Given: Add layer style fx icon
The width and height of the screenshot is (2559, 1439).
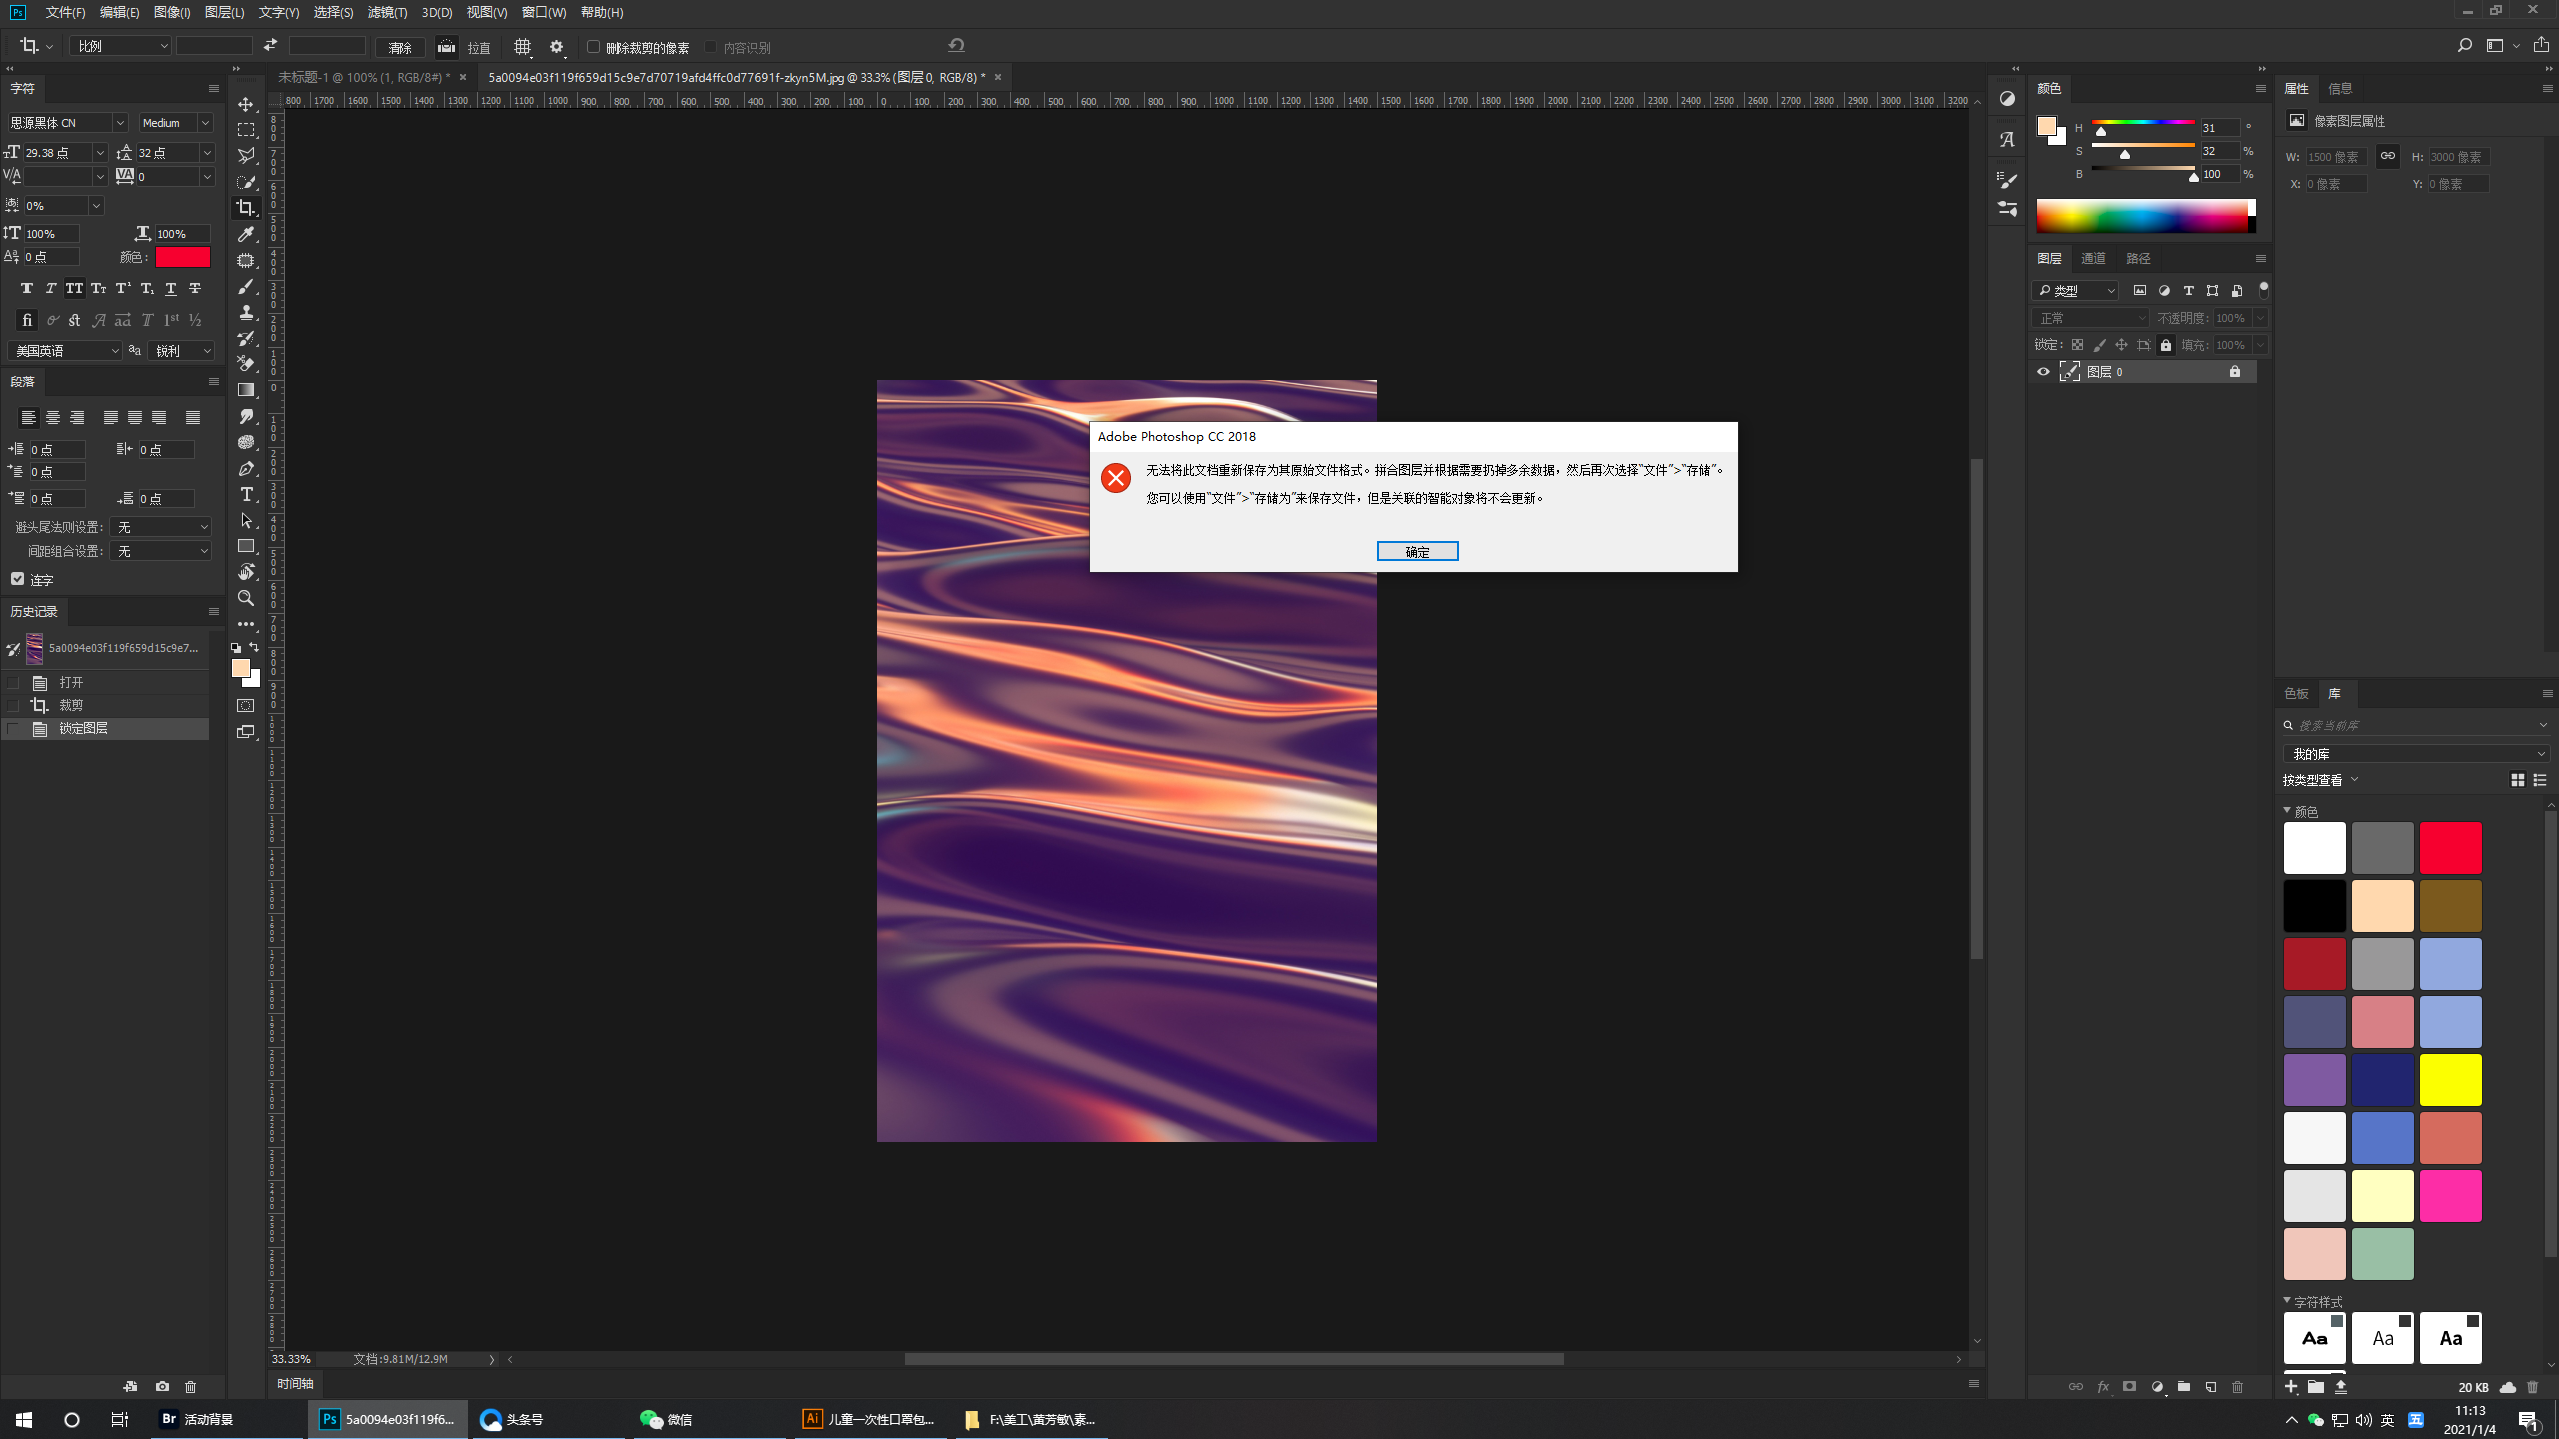Looking at the screenshot, I should point(2103,1386).
